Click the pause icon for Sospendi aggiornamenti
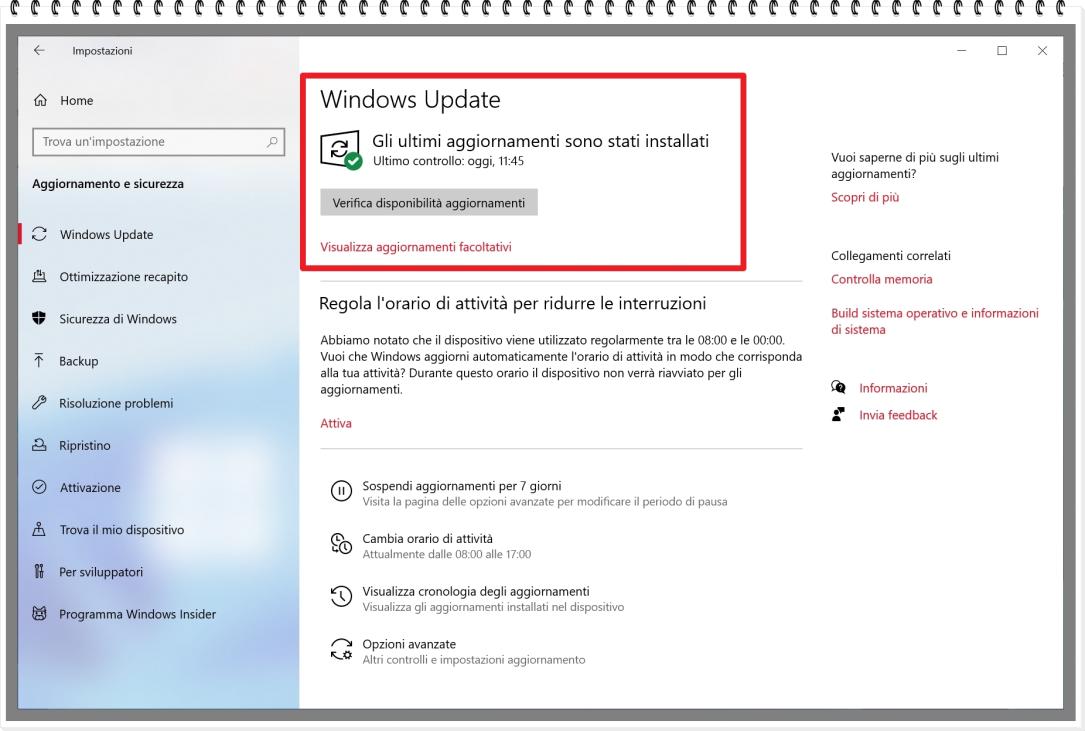 coord(341,491)
